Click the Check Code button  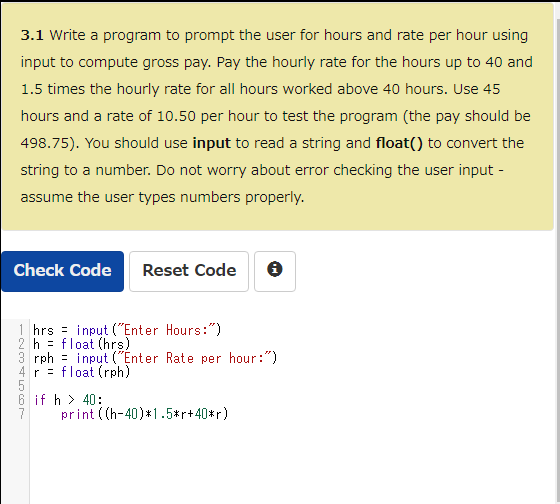pos(62,271)
